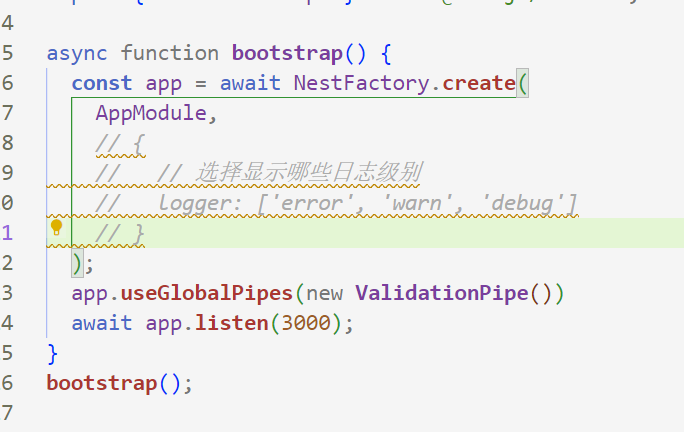Viewport: 684px width, 432px height.
Task: Click the port number 3000
Action: pyautogui.click(x=311, y=324)
